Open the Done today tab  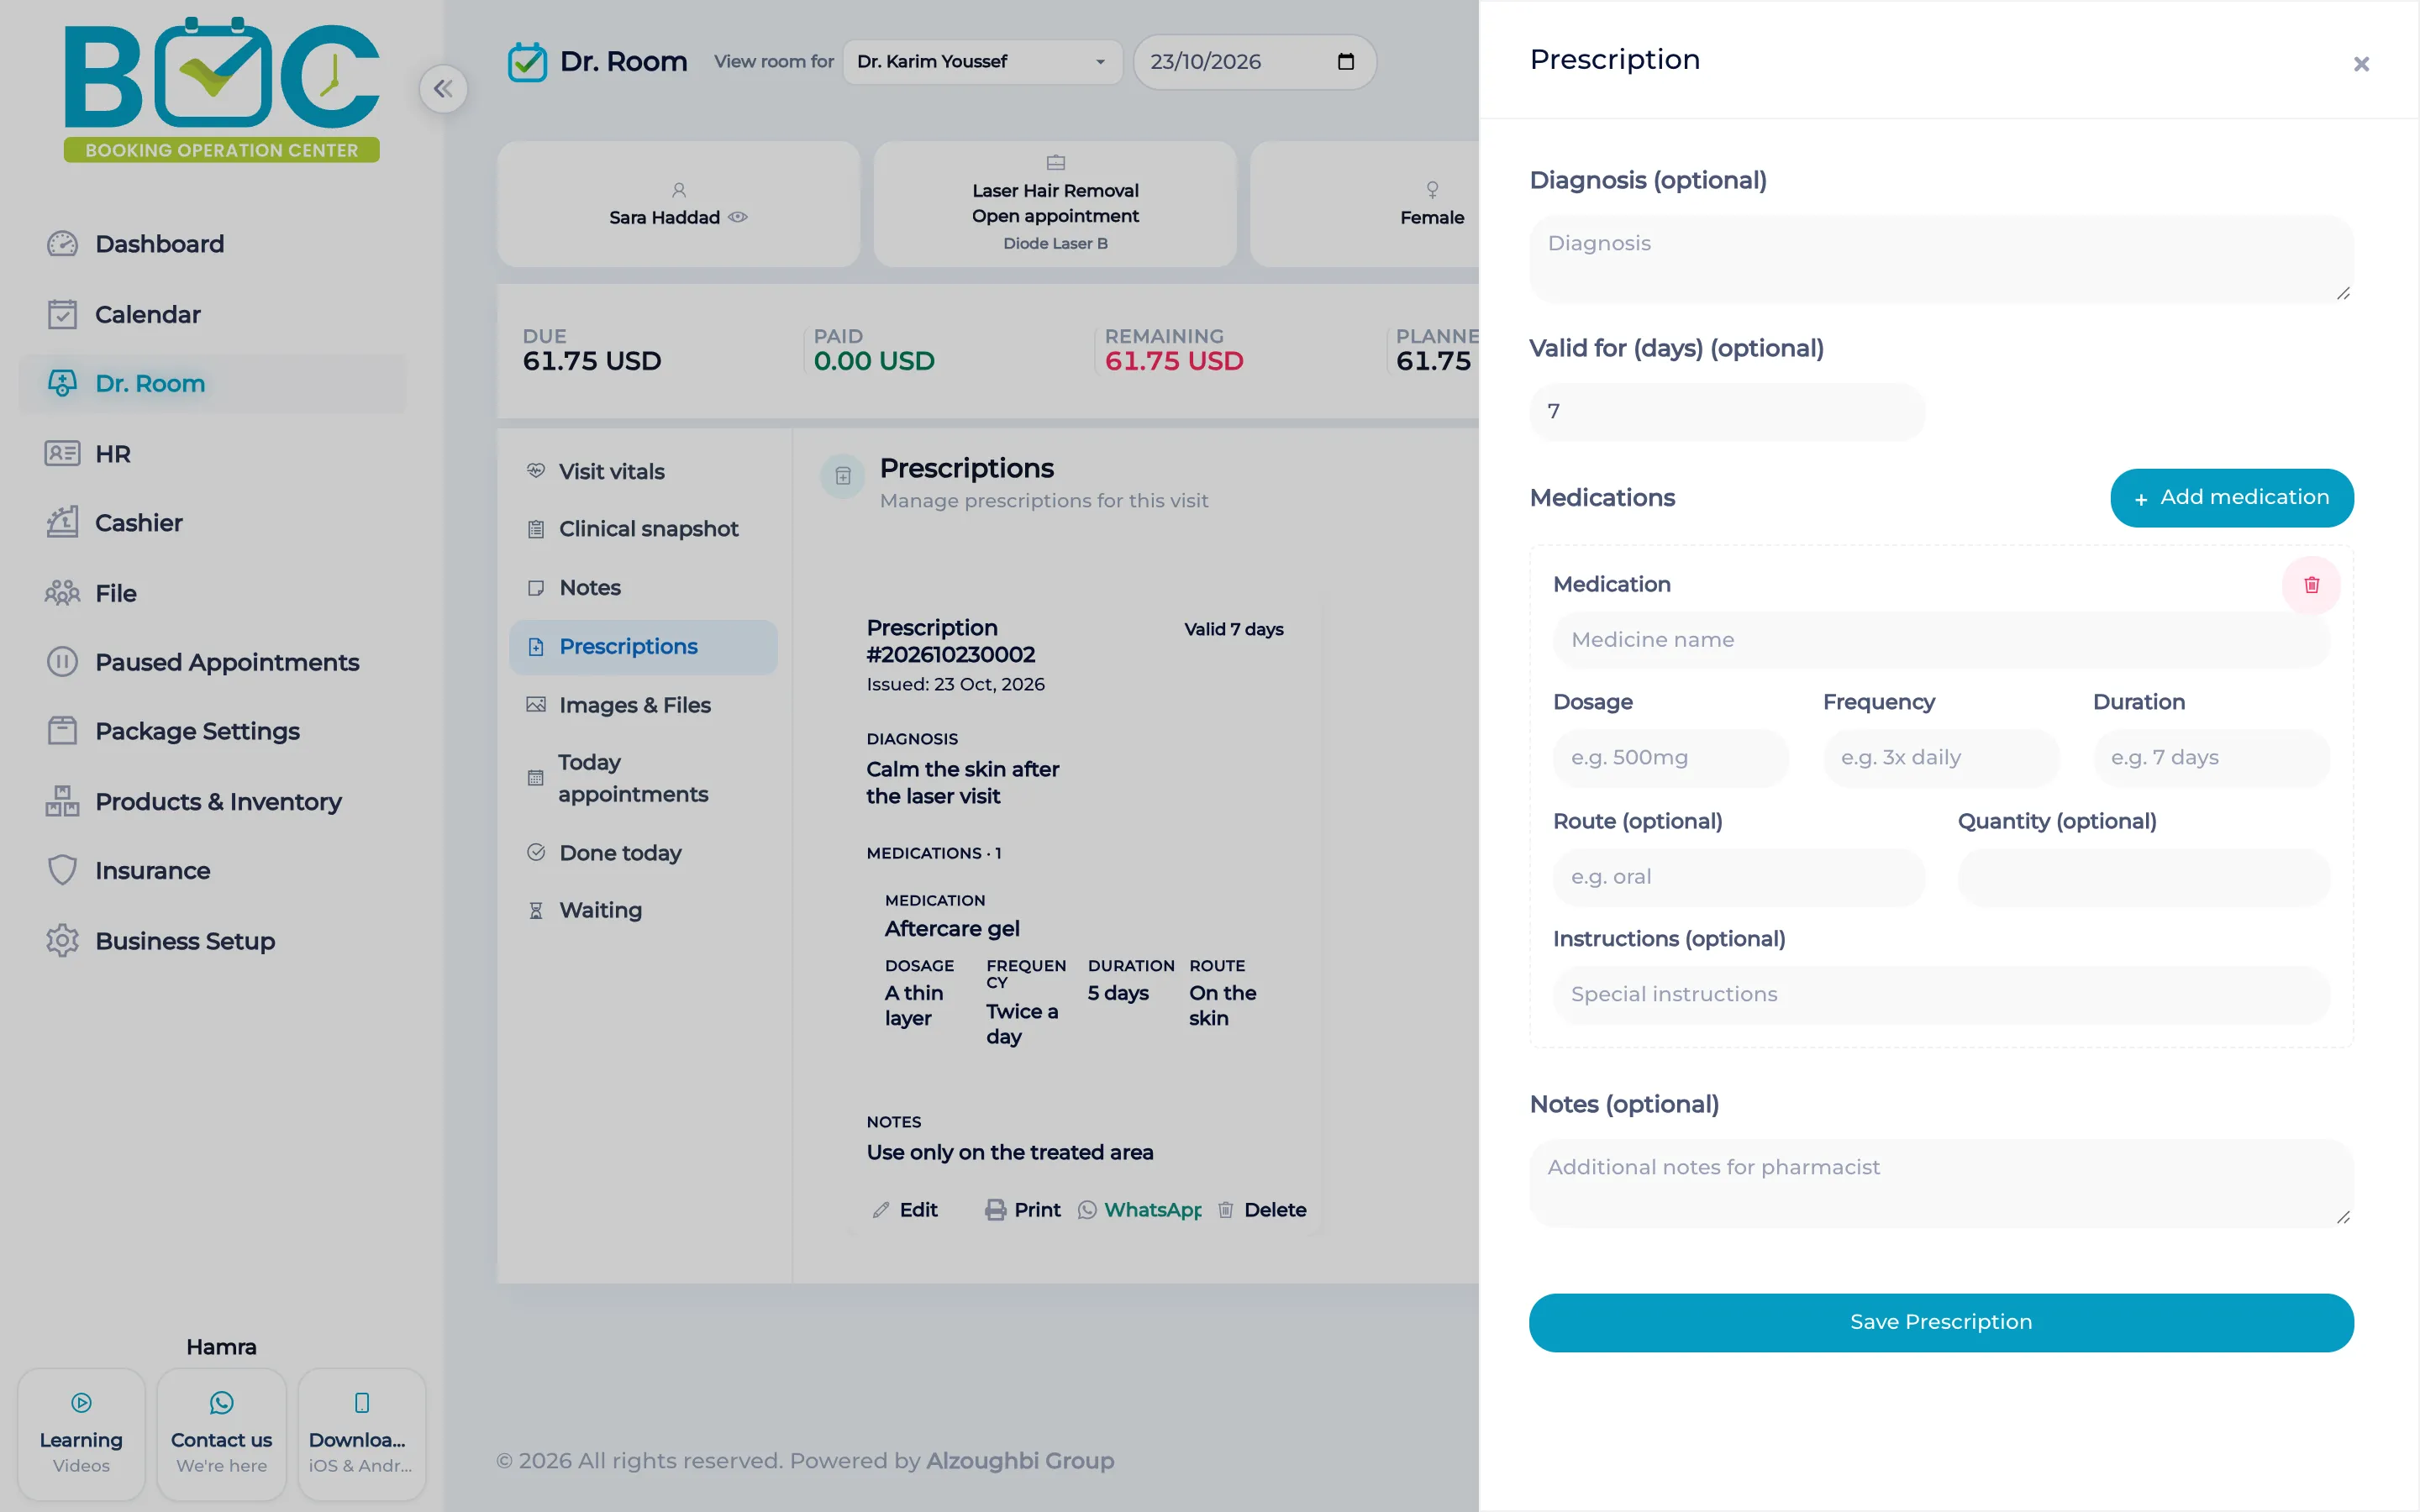(643, 853)
